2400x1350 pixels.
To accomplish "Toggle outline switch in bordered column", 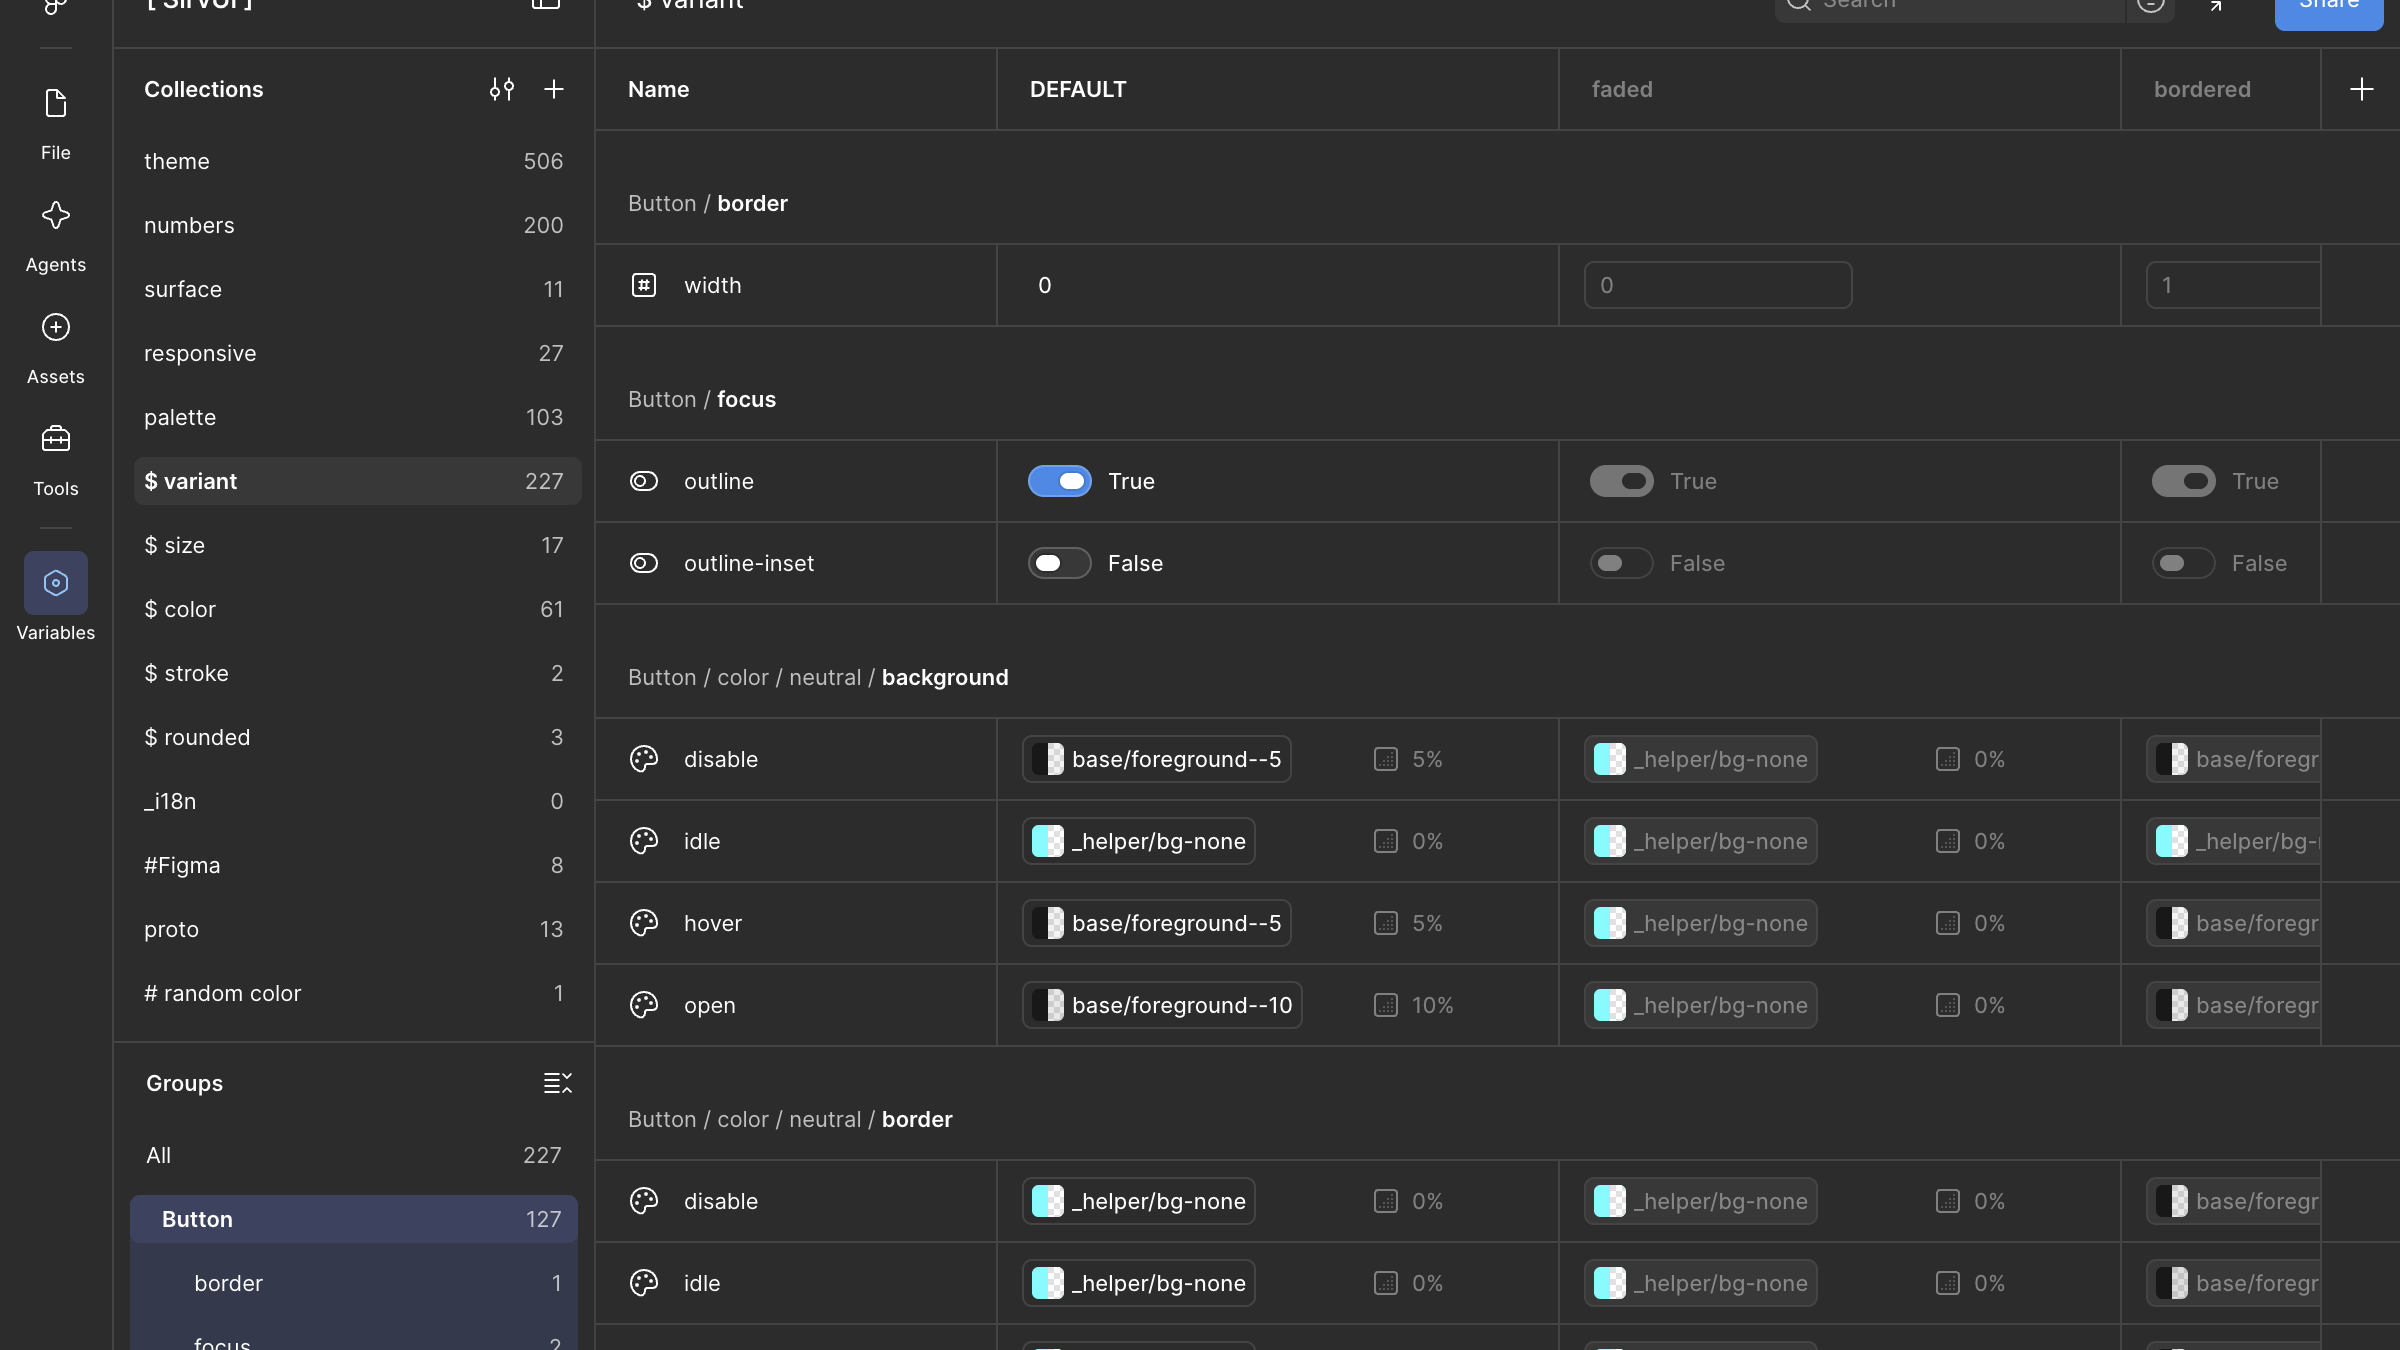I will pyautogui.click(x=2184, y=481).
